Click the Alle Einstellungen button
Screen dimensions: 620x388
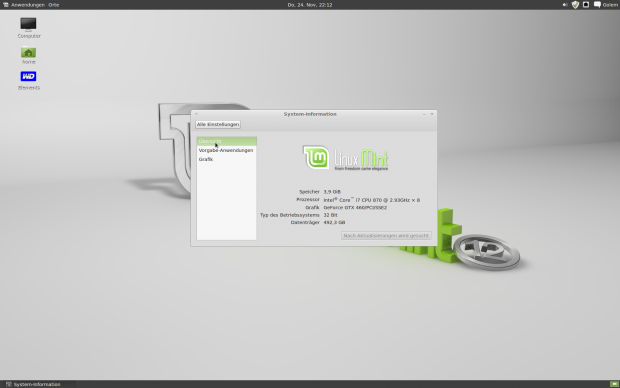click(218, 124)
